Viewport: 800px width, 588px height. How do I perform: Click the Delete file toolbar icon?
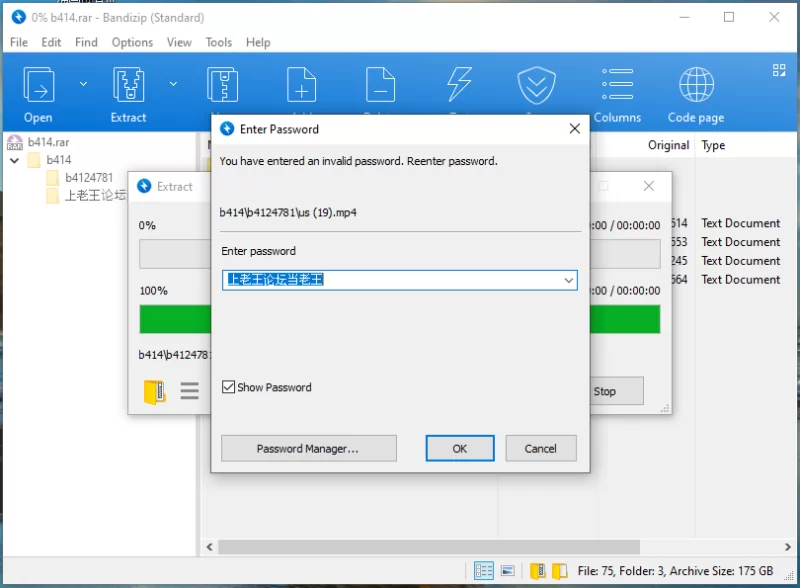(381, 85)
